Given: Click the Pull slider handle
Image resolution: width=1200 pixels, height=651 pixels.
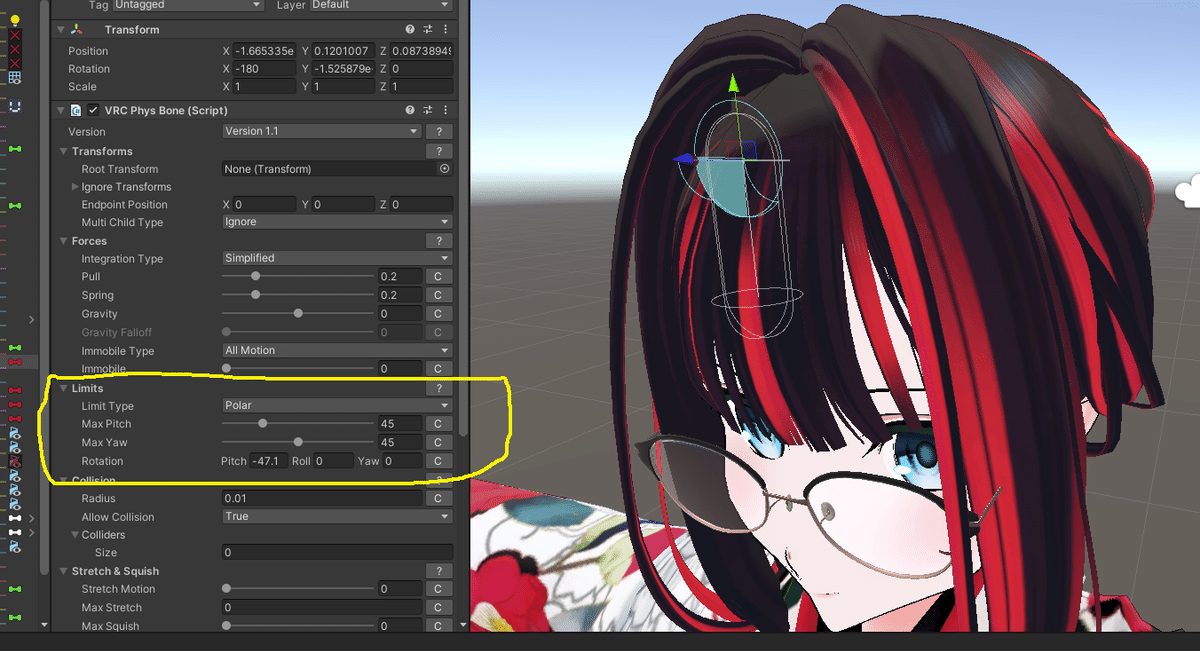Looking at the screenshot, I should 255,276.
